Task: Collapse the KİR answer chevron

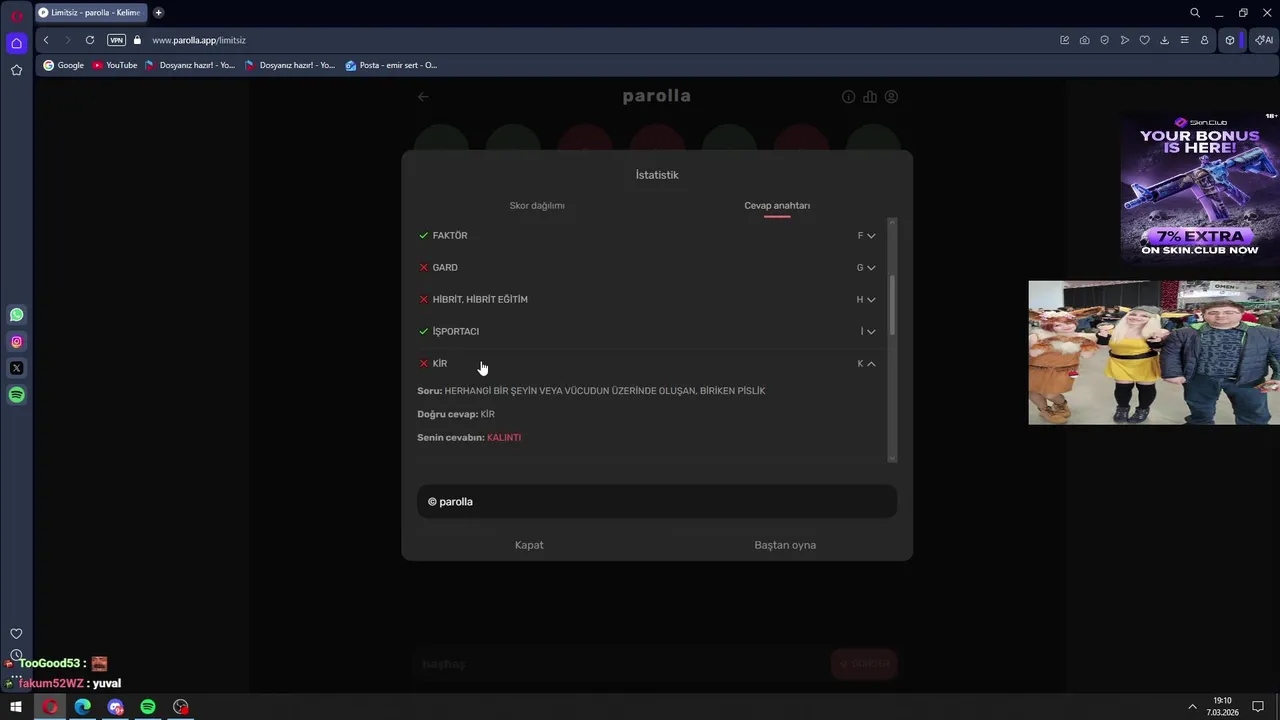Action: point(871,364)
